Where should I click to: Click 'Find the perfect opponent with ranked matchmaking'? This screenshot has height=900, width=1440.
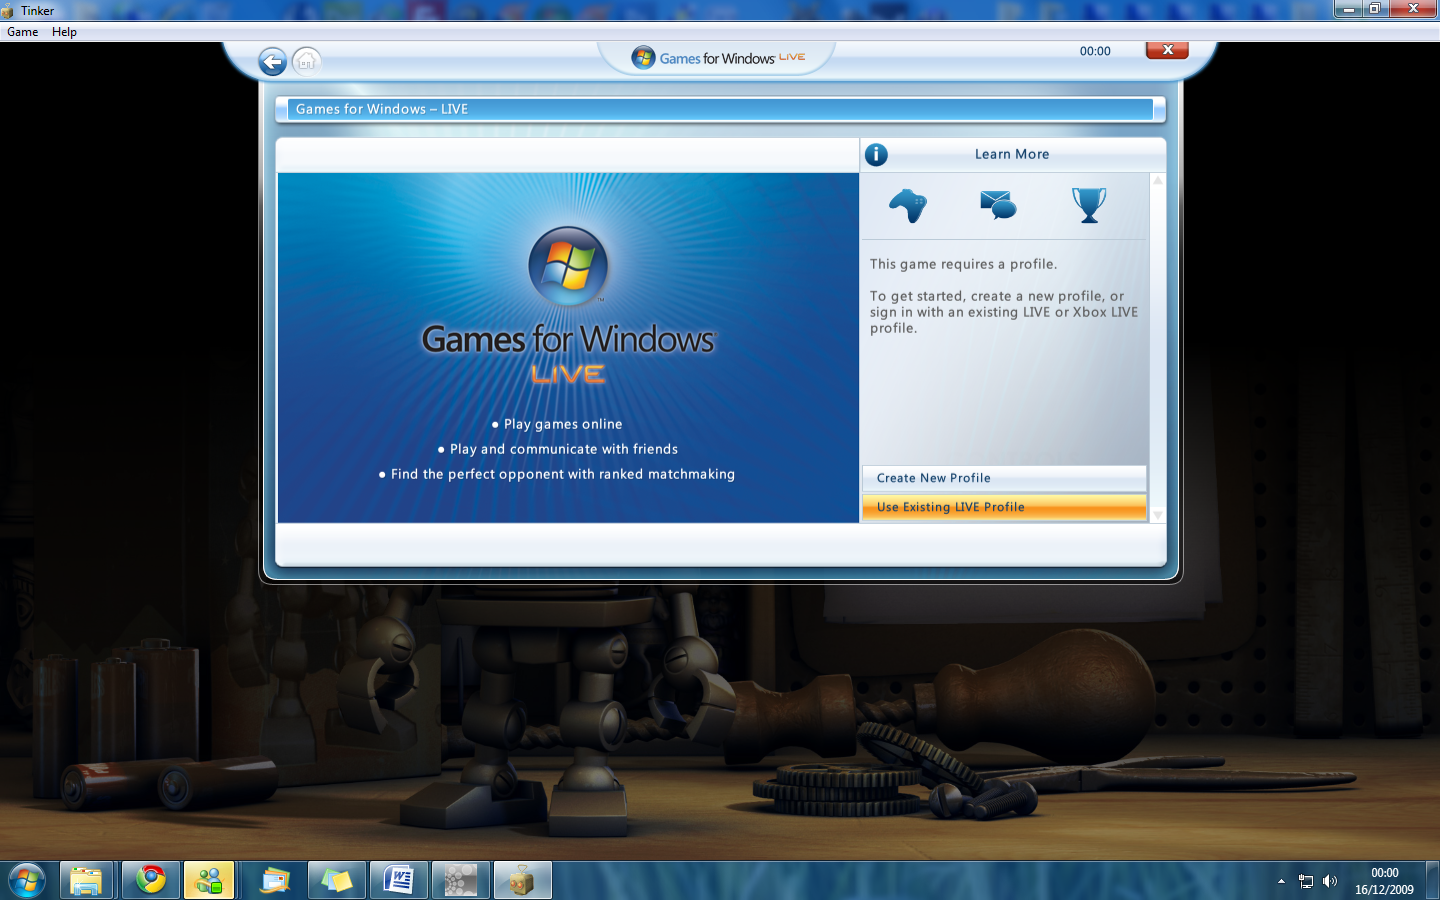563,474
